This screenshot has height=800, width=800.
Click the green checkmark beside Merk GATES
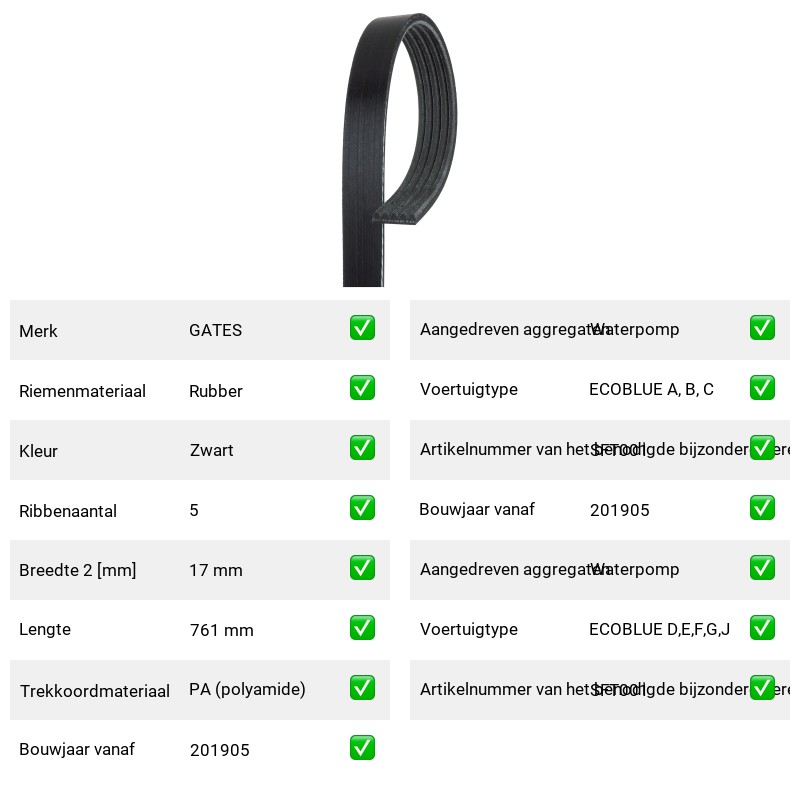pos(362,328)
